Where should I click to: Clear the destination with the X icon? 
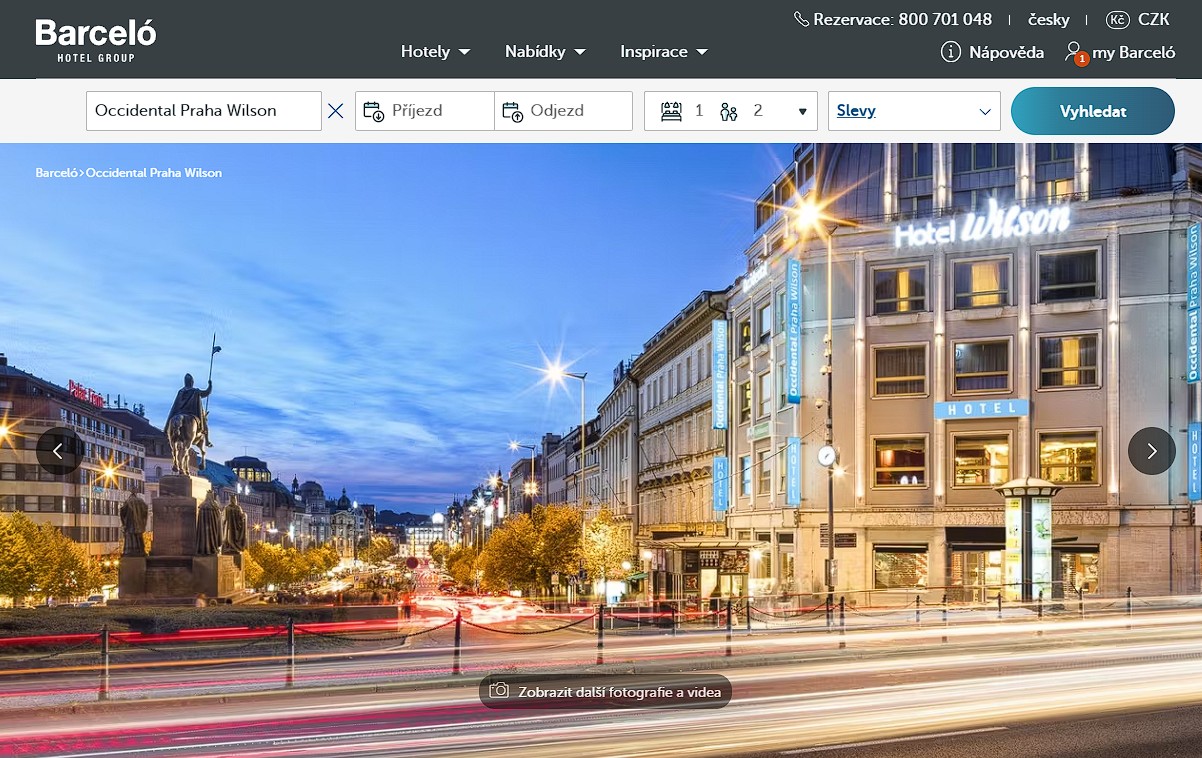[336, 111]
